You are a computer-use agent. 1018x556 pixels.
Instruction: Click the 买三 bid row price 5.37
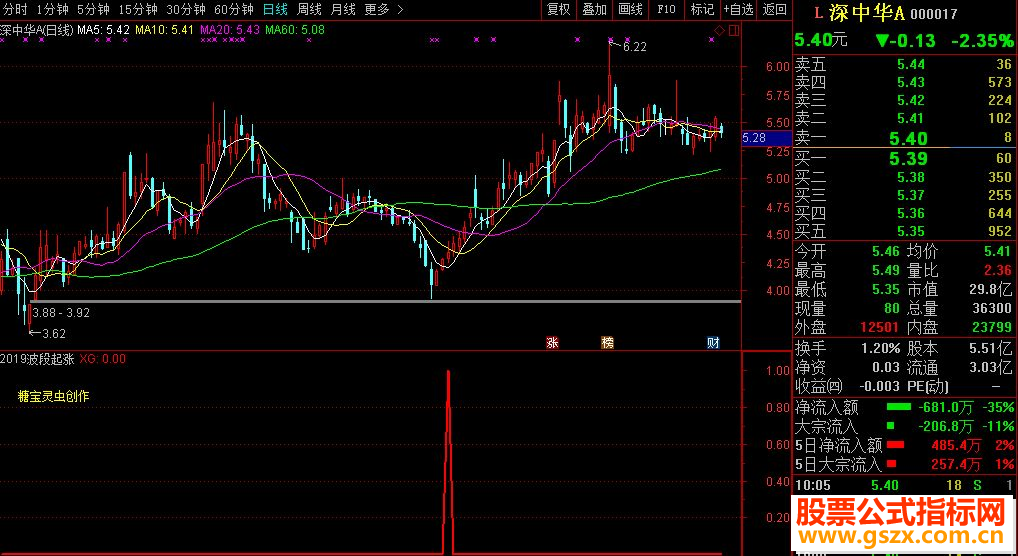tap(911, 195)
